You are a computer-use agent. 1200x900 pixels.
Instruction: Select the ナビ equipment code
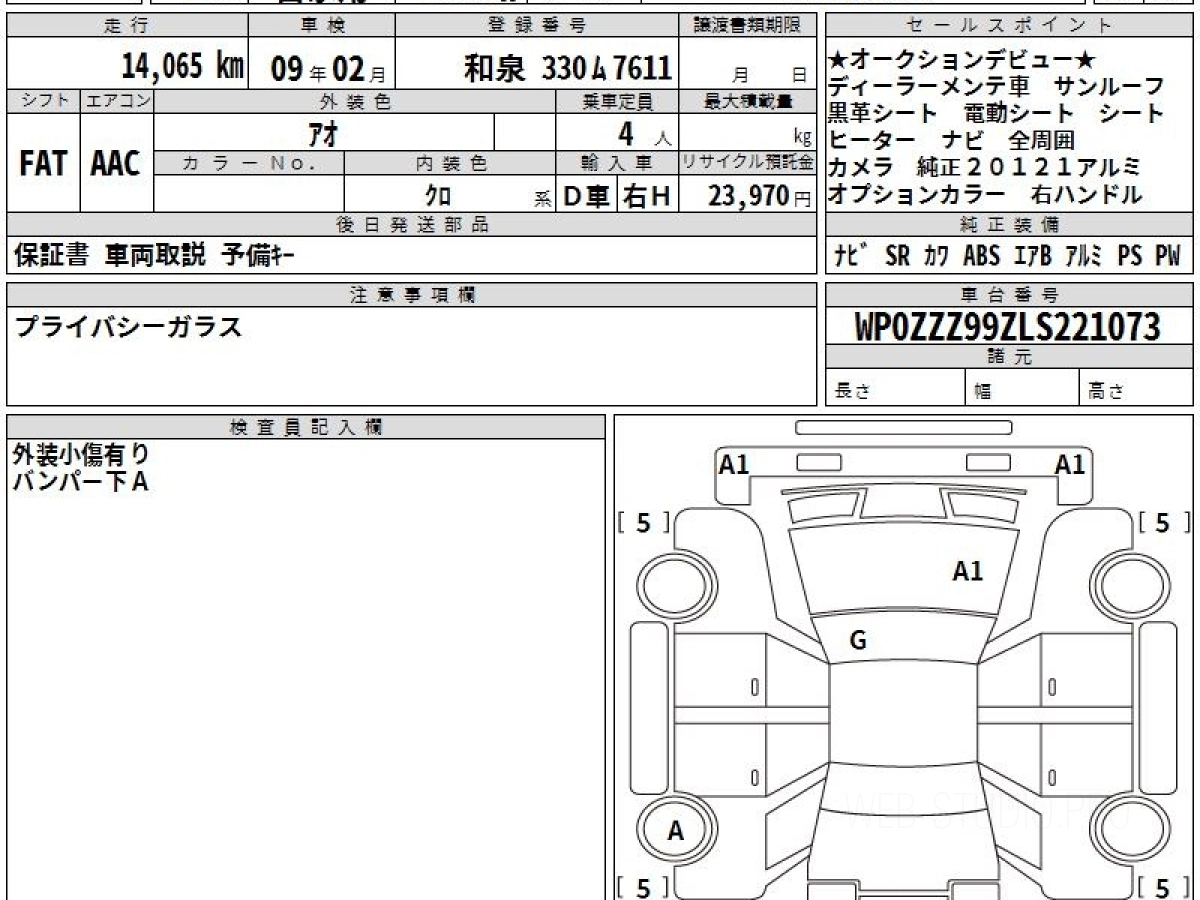(x=849, y=256)
